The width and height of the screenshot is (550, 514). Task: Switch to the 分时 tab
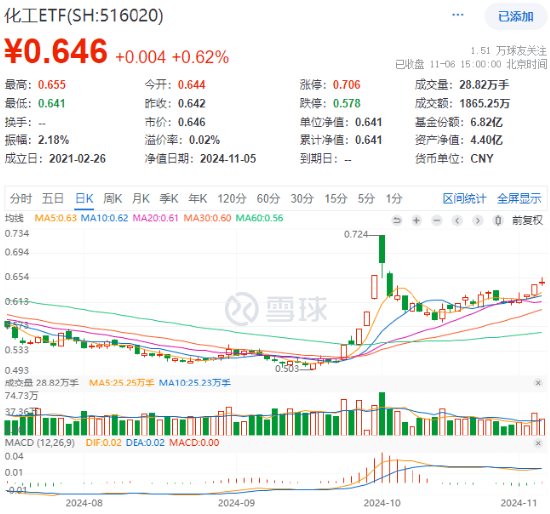click(x=21, y=199)
